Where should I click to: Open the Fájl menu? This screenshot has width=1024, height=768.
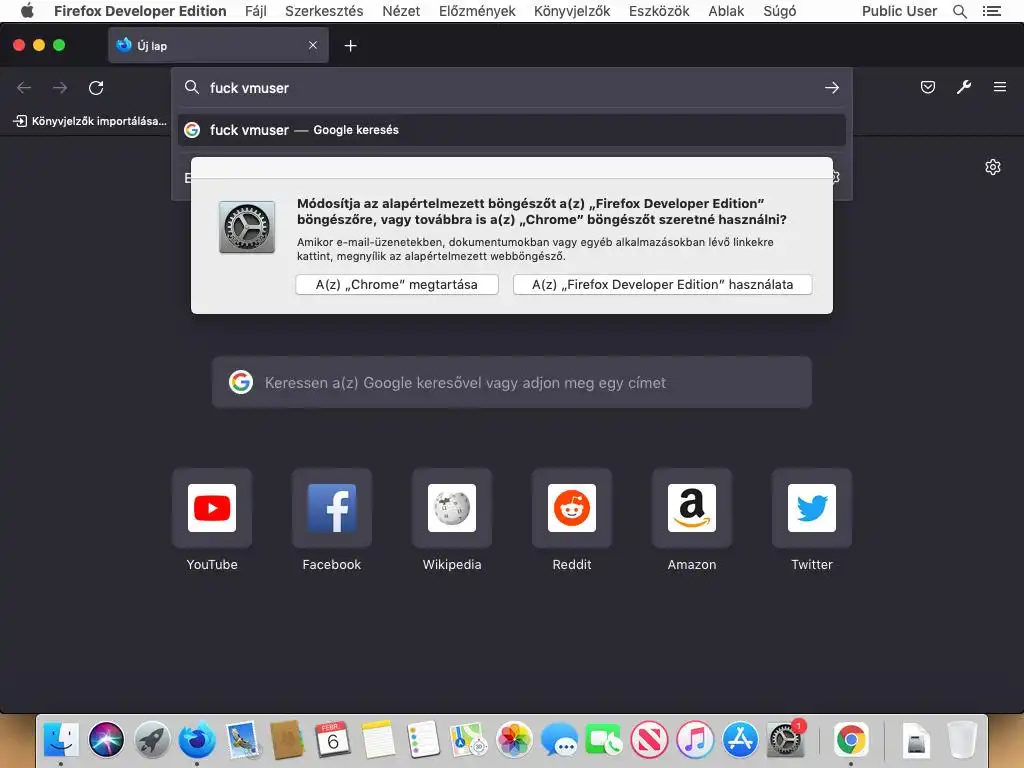pyautogui.click(x=256, y=11)
